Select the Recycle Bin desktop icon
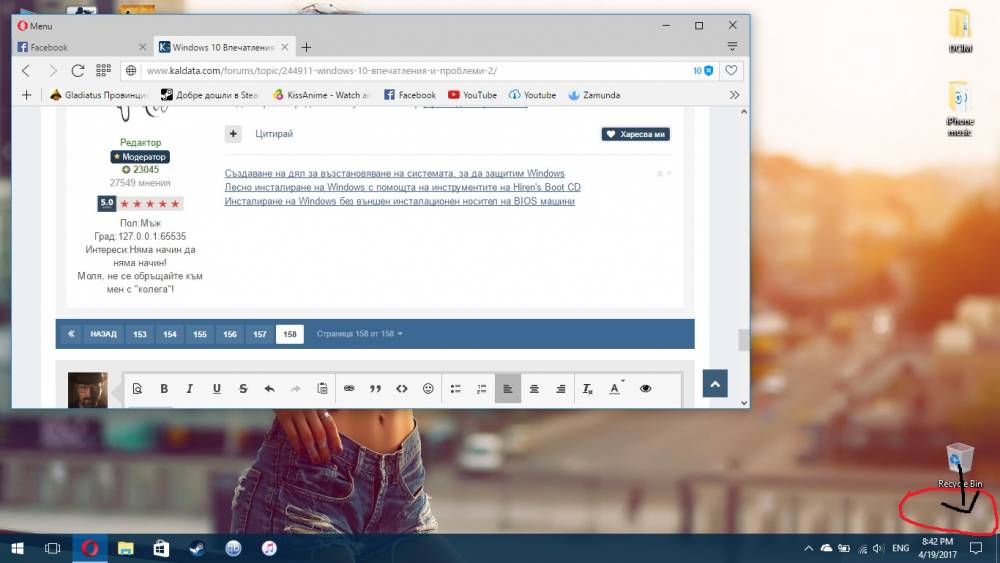1000x563 pixels. click(960, 466)
